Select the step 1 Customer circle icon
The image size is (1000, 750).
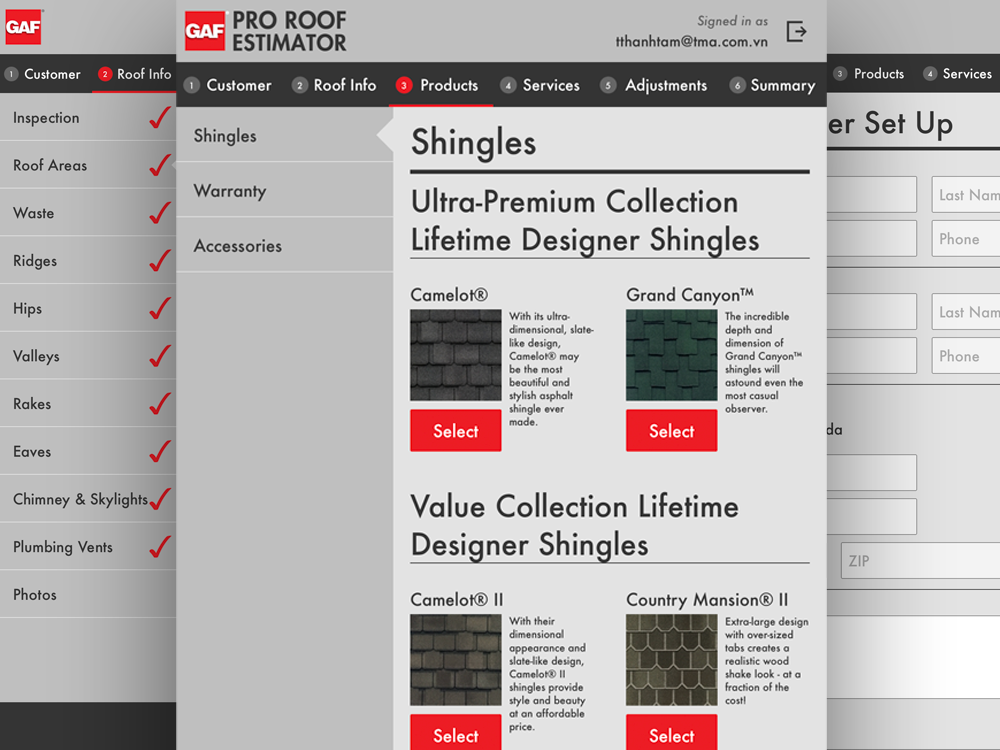pyautogui.click(x=191, y=85)
